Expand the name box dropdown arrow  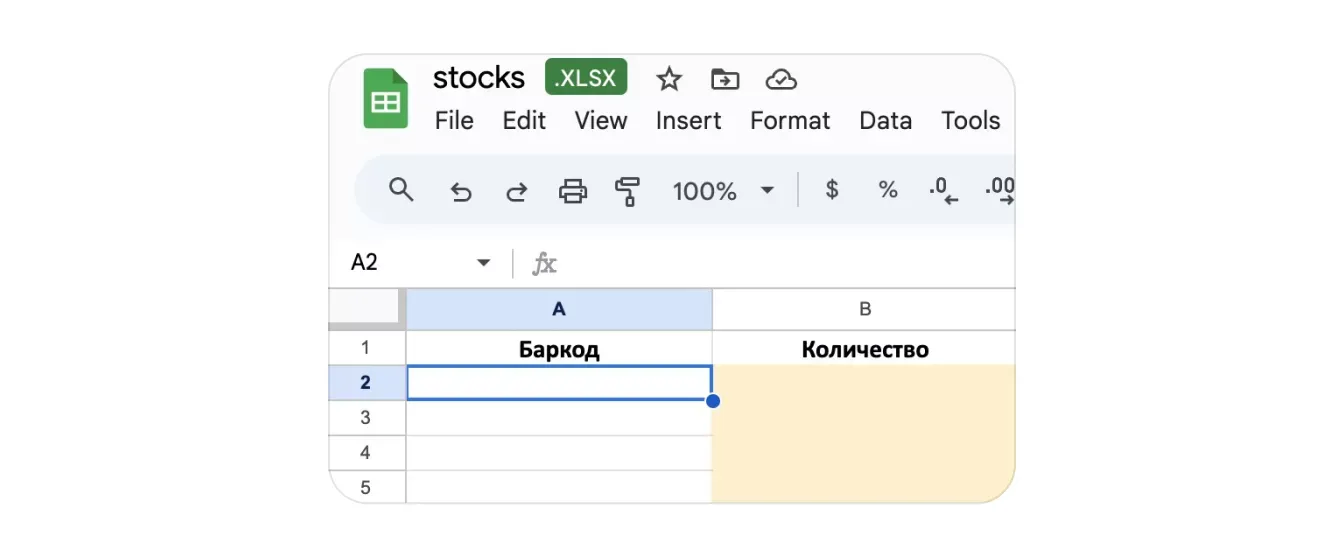[484, 263]
